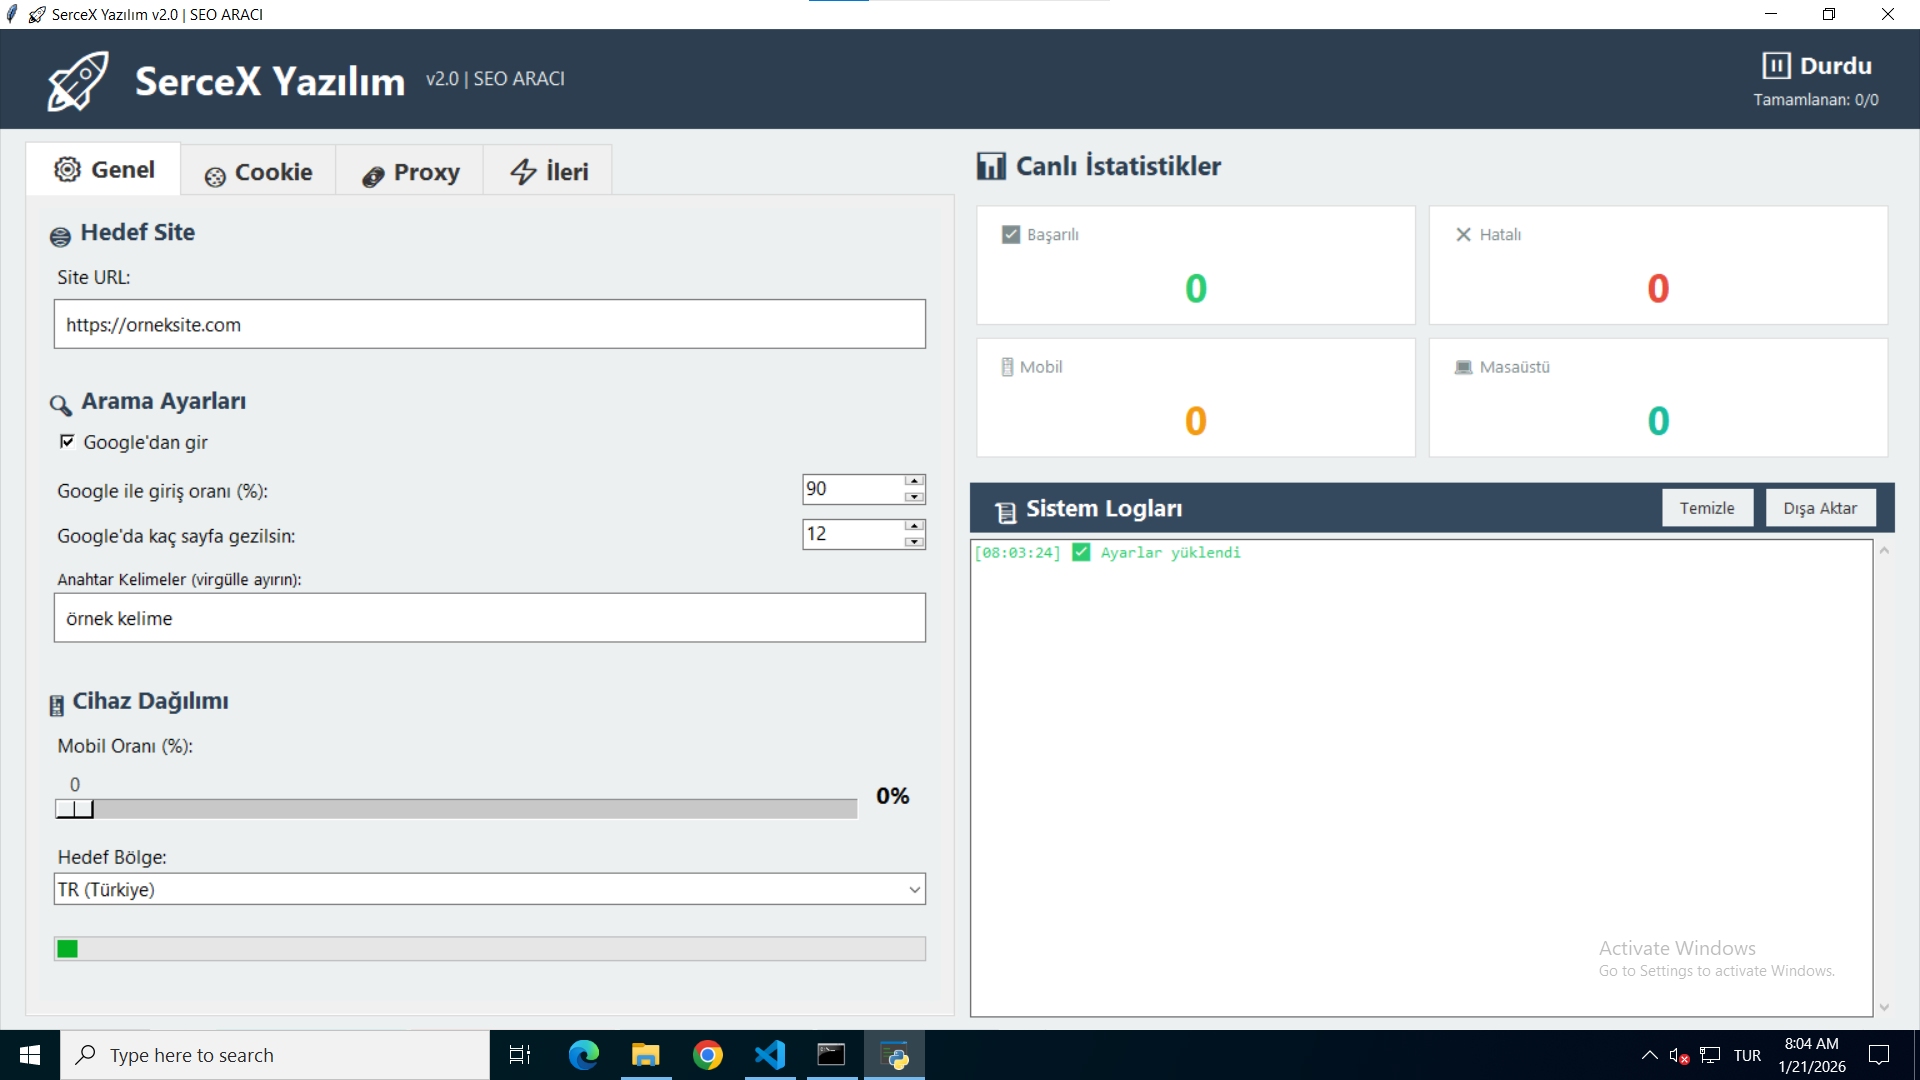Click the 'Tamamlanan: 0/0' status text

[1816, 100]
